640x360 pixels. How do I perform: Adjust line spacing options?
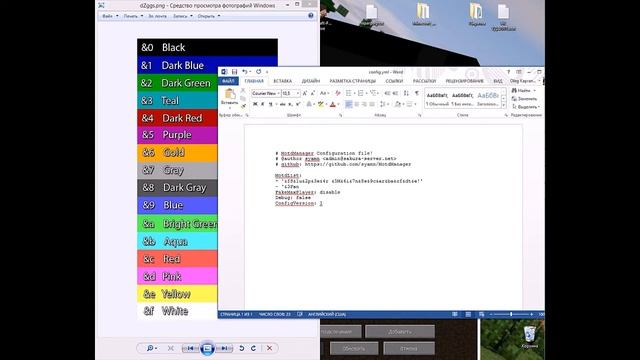point(383,104)
